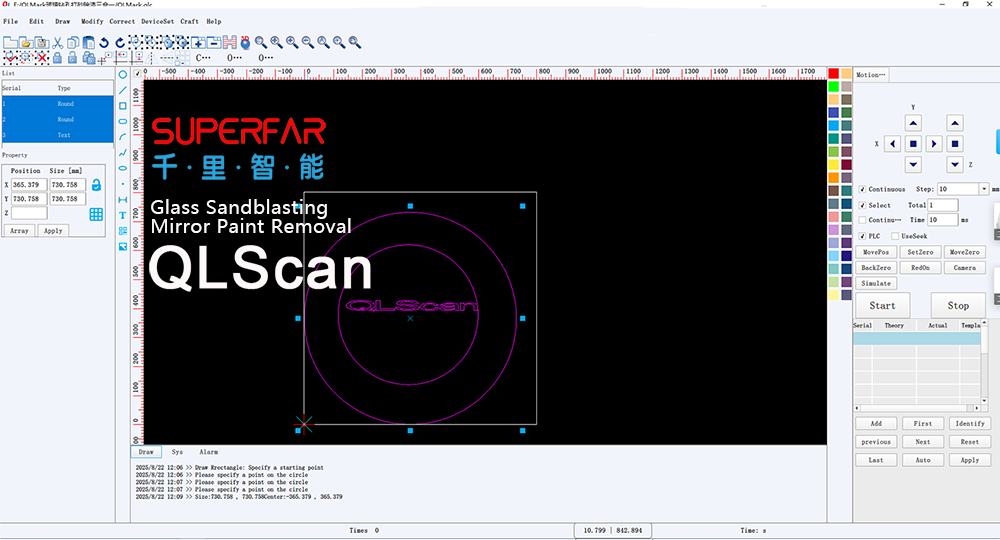
Task: Click the red H-shaped toolbar icon
Action: coord(230,43)
